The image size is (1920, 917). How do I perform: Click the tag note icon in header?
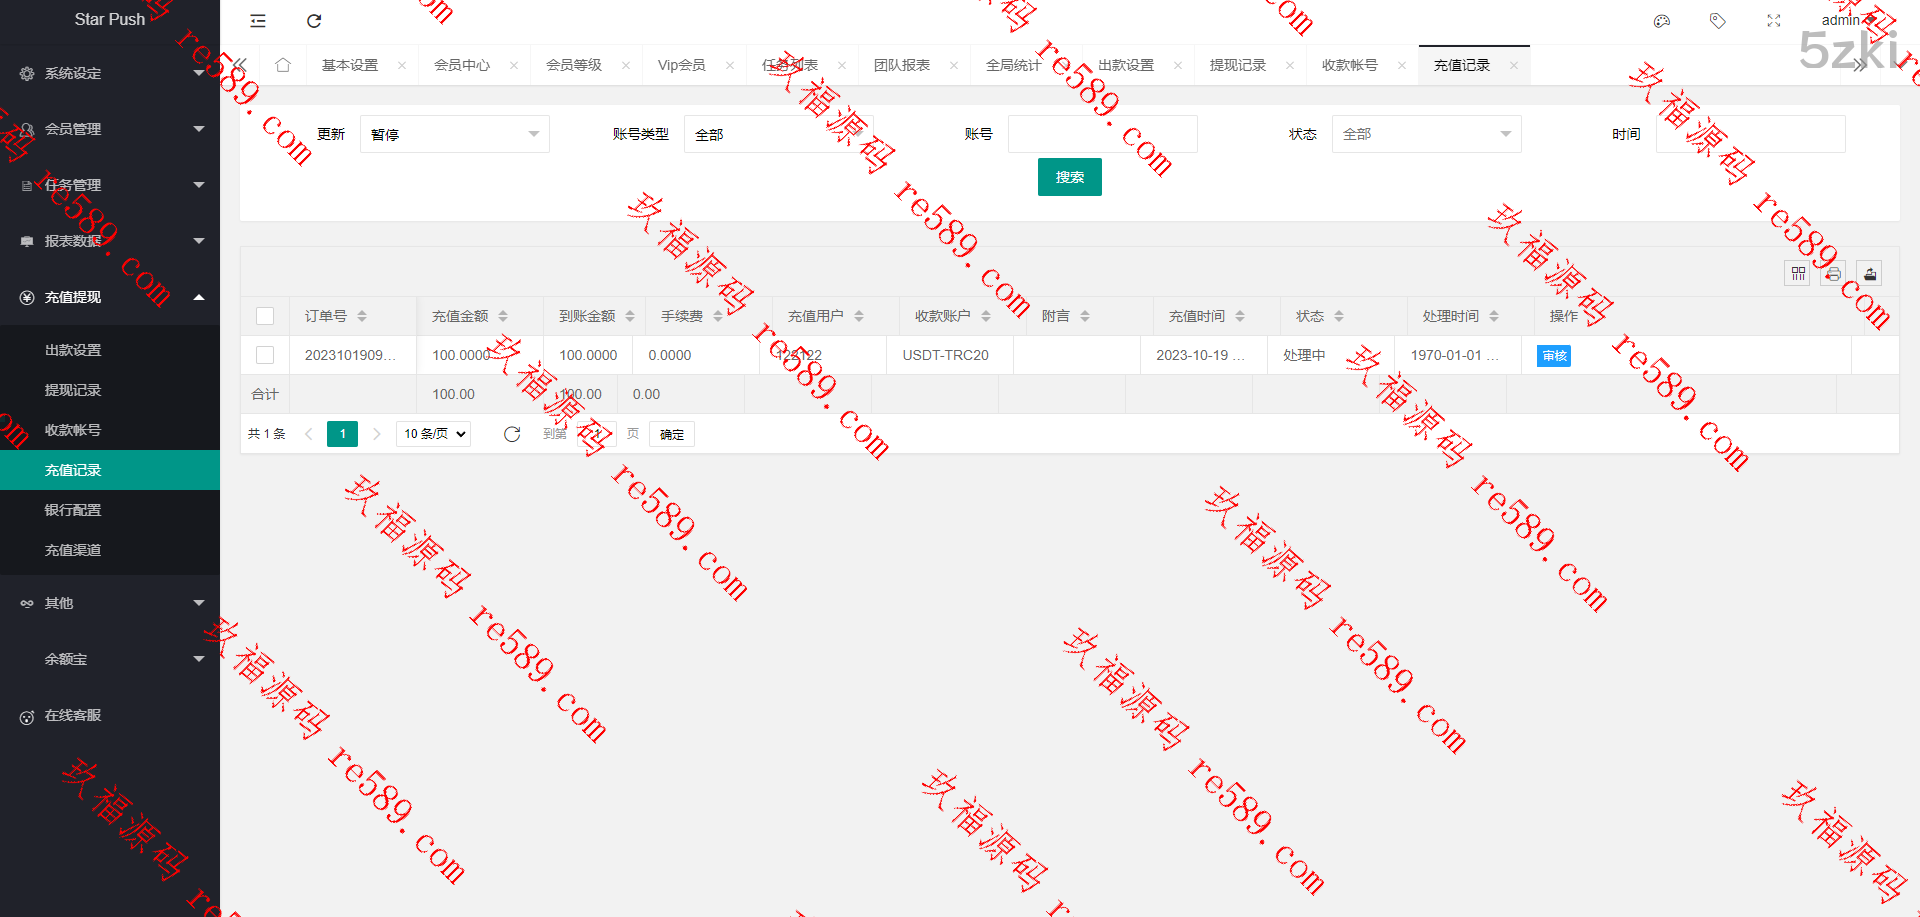click(1718, 21)
